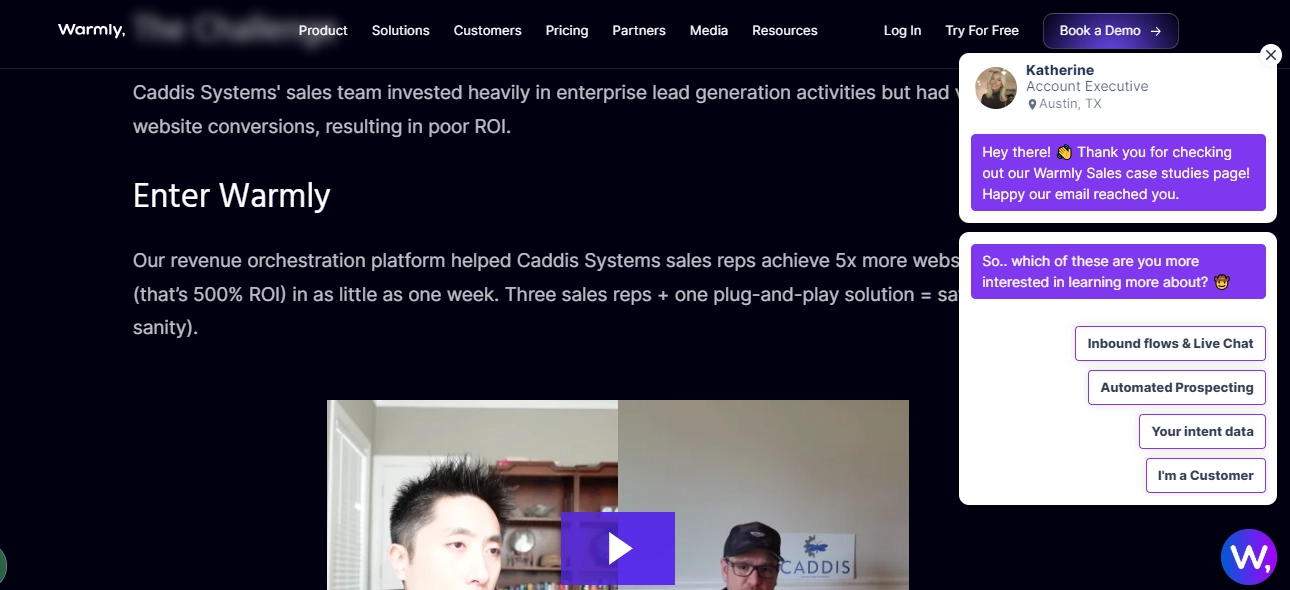Go to the Customers page

coord(488,30)
